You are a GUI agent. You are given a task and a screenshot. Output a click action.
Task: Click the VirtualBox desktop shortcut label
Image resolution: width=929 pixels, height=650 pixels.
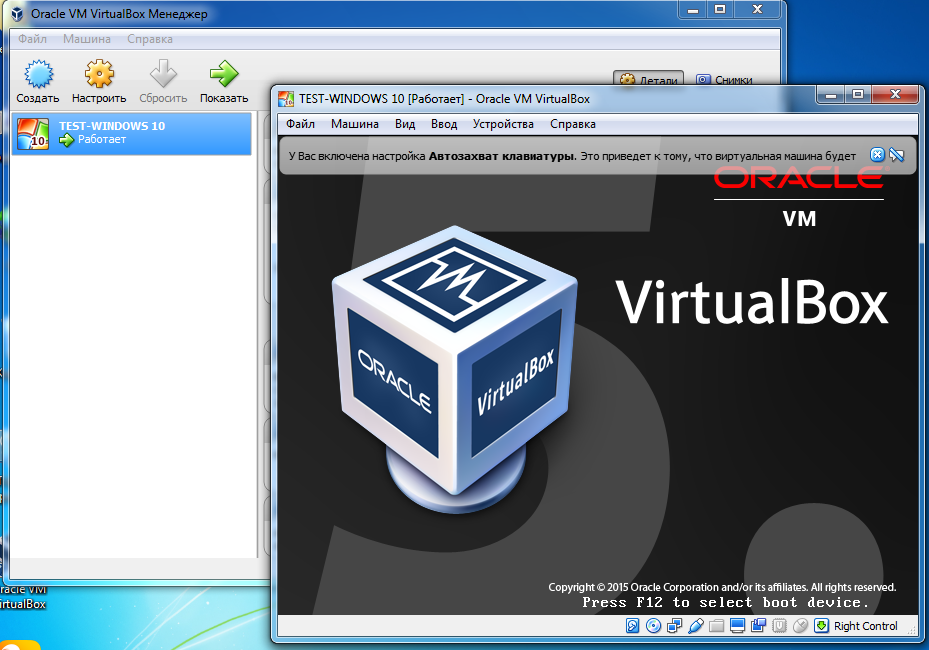(23, 597)
